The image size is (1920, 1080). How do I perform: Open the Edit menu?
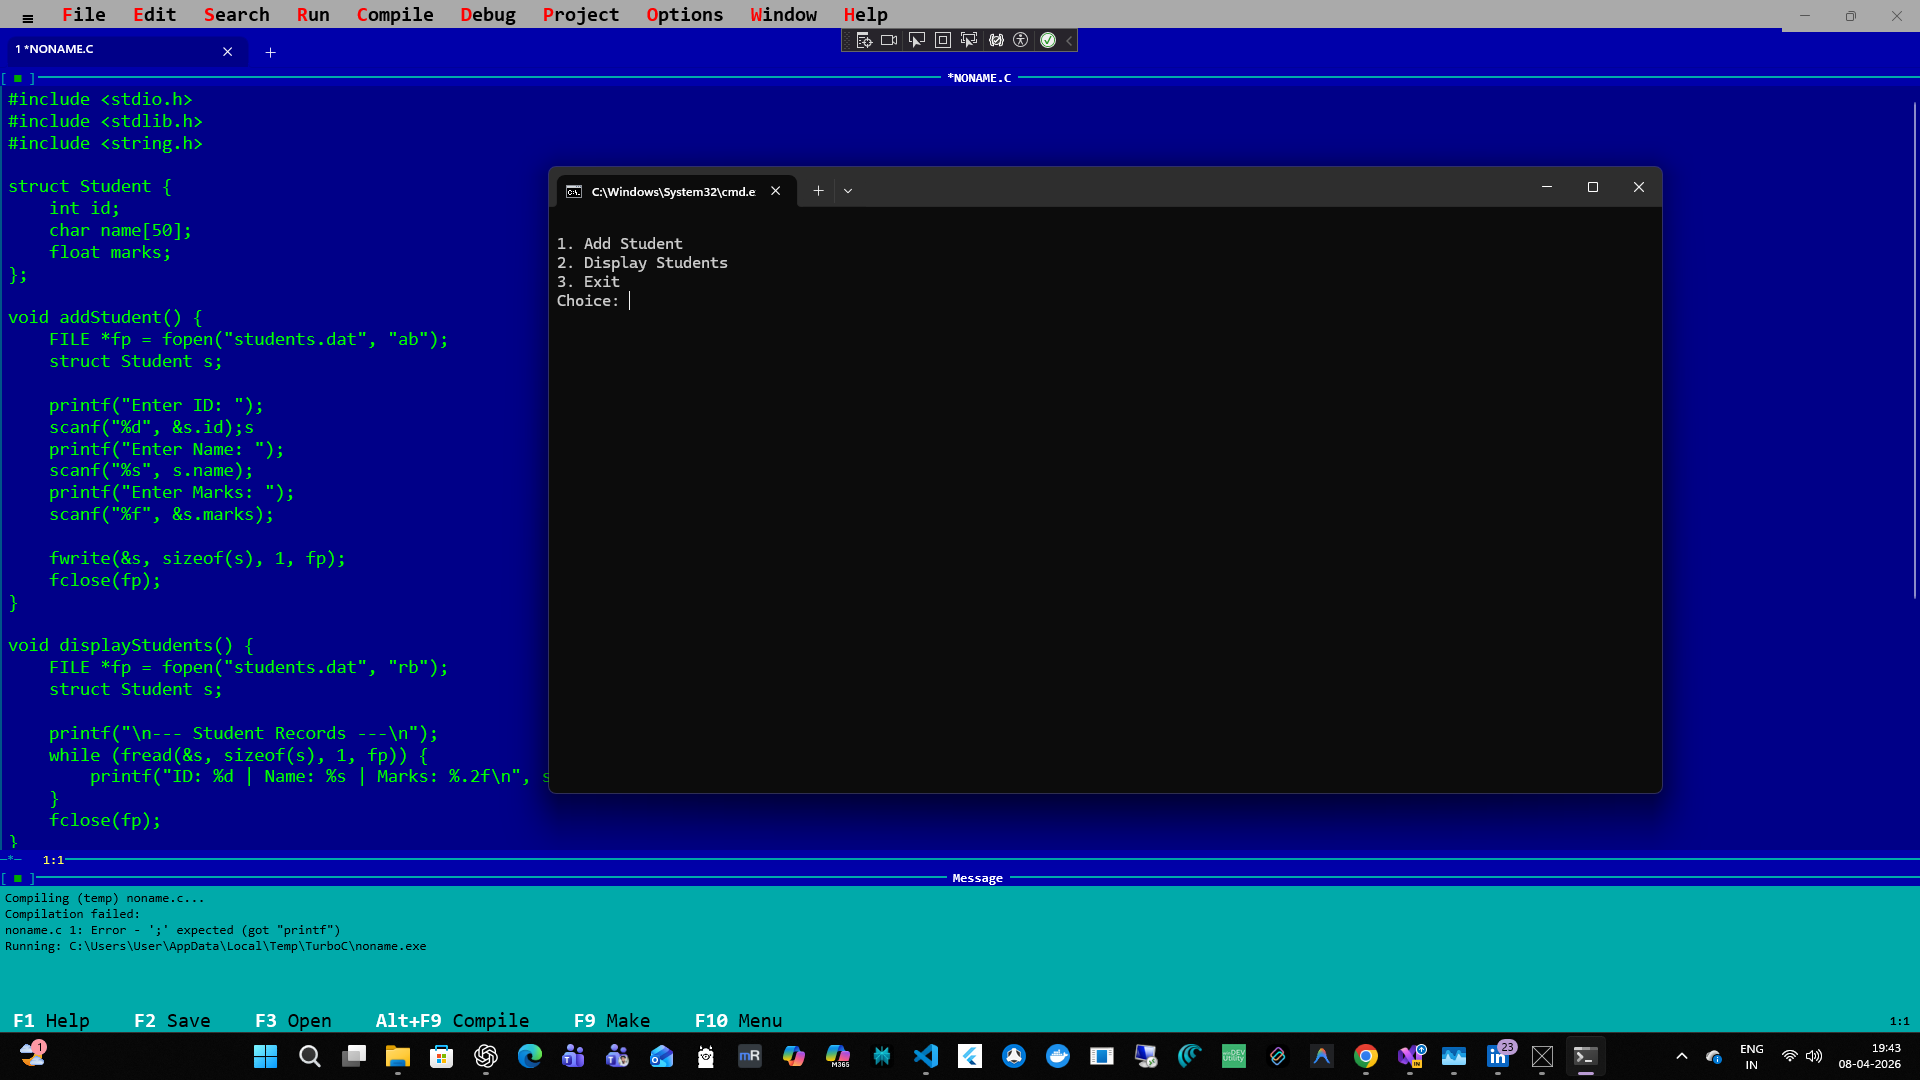click(x=154, y=15)
